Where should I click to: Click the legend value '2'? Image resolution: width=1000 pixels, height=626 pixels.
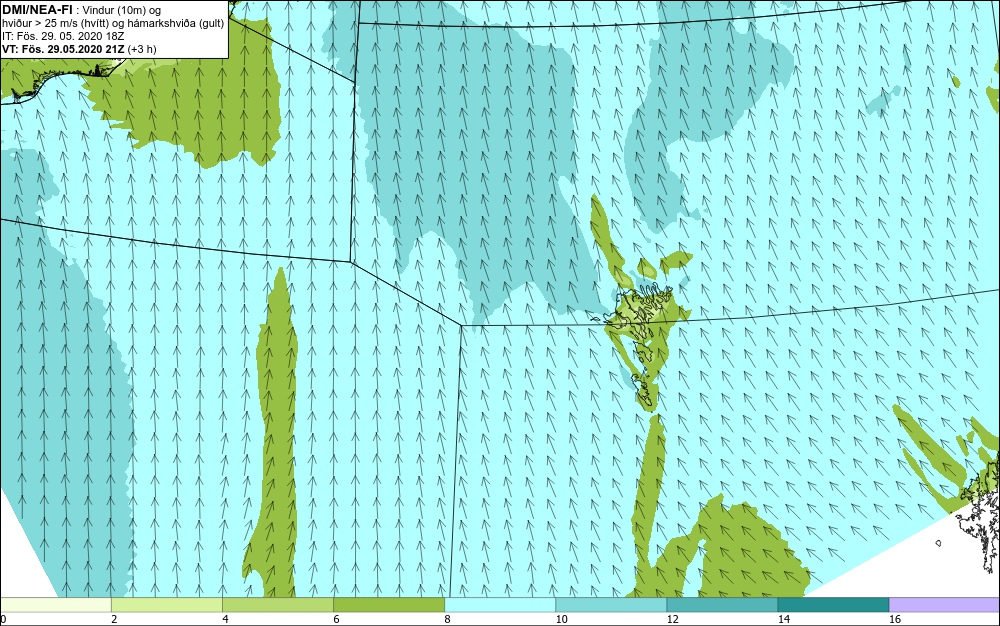click(x=114, y=619)
